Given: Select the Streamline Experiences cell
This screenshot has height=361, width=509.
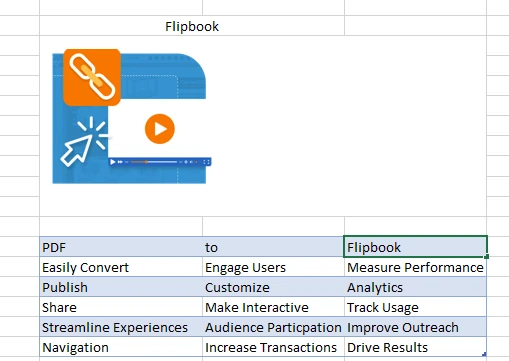Looking at the screenshot, I should click(x=121, y=327).
